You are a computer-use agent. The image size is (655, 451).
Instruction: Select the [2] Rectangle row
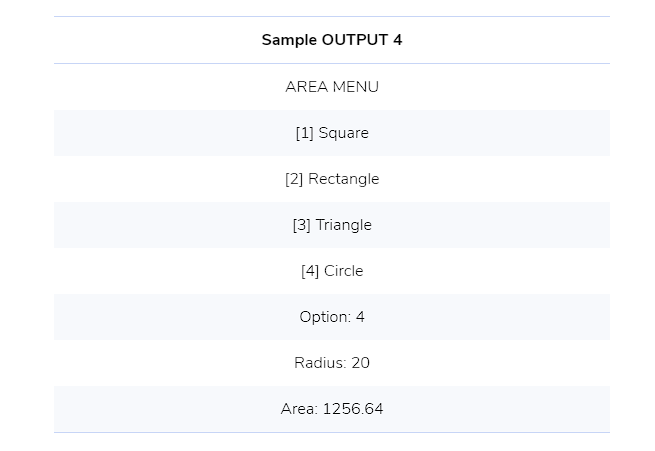point(332,179)
